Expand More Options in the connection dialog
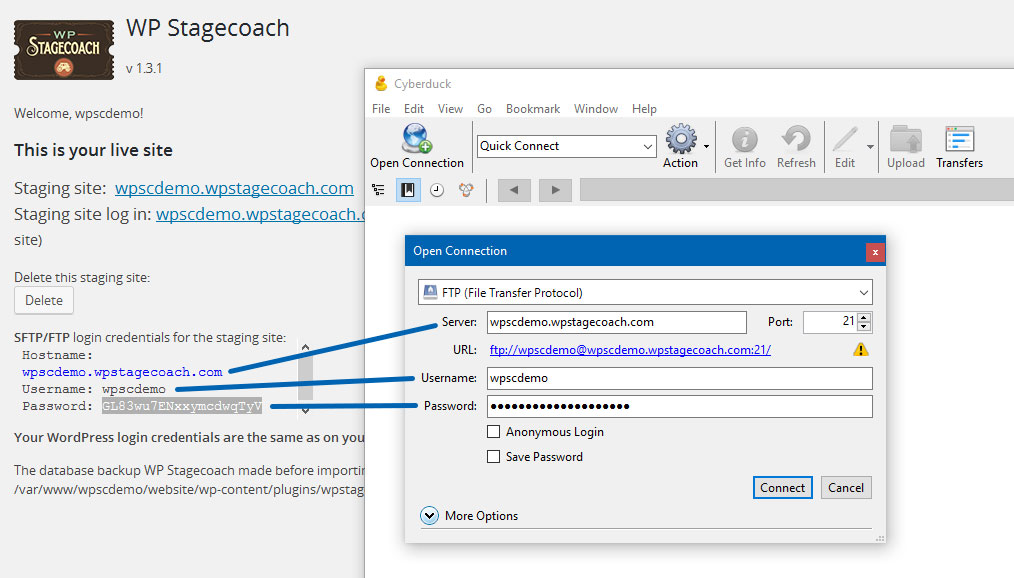Image resolution: width=1014 pixels, height=578 pixels. click(x=429, y=516)
